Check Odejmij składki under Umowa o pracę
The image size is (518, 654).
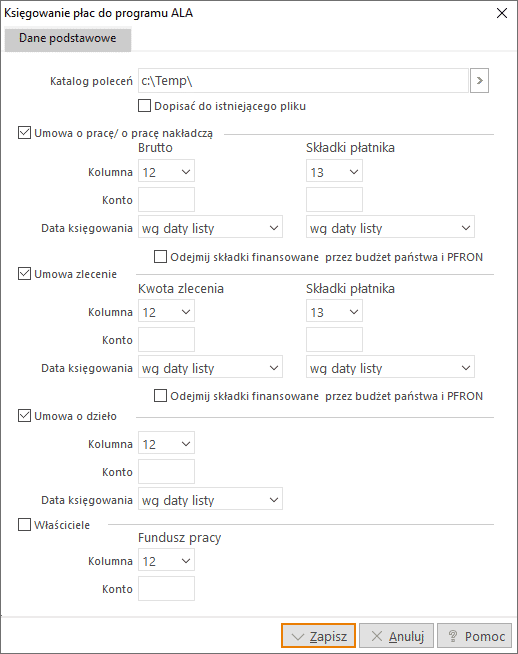tap(161, 257)
